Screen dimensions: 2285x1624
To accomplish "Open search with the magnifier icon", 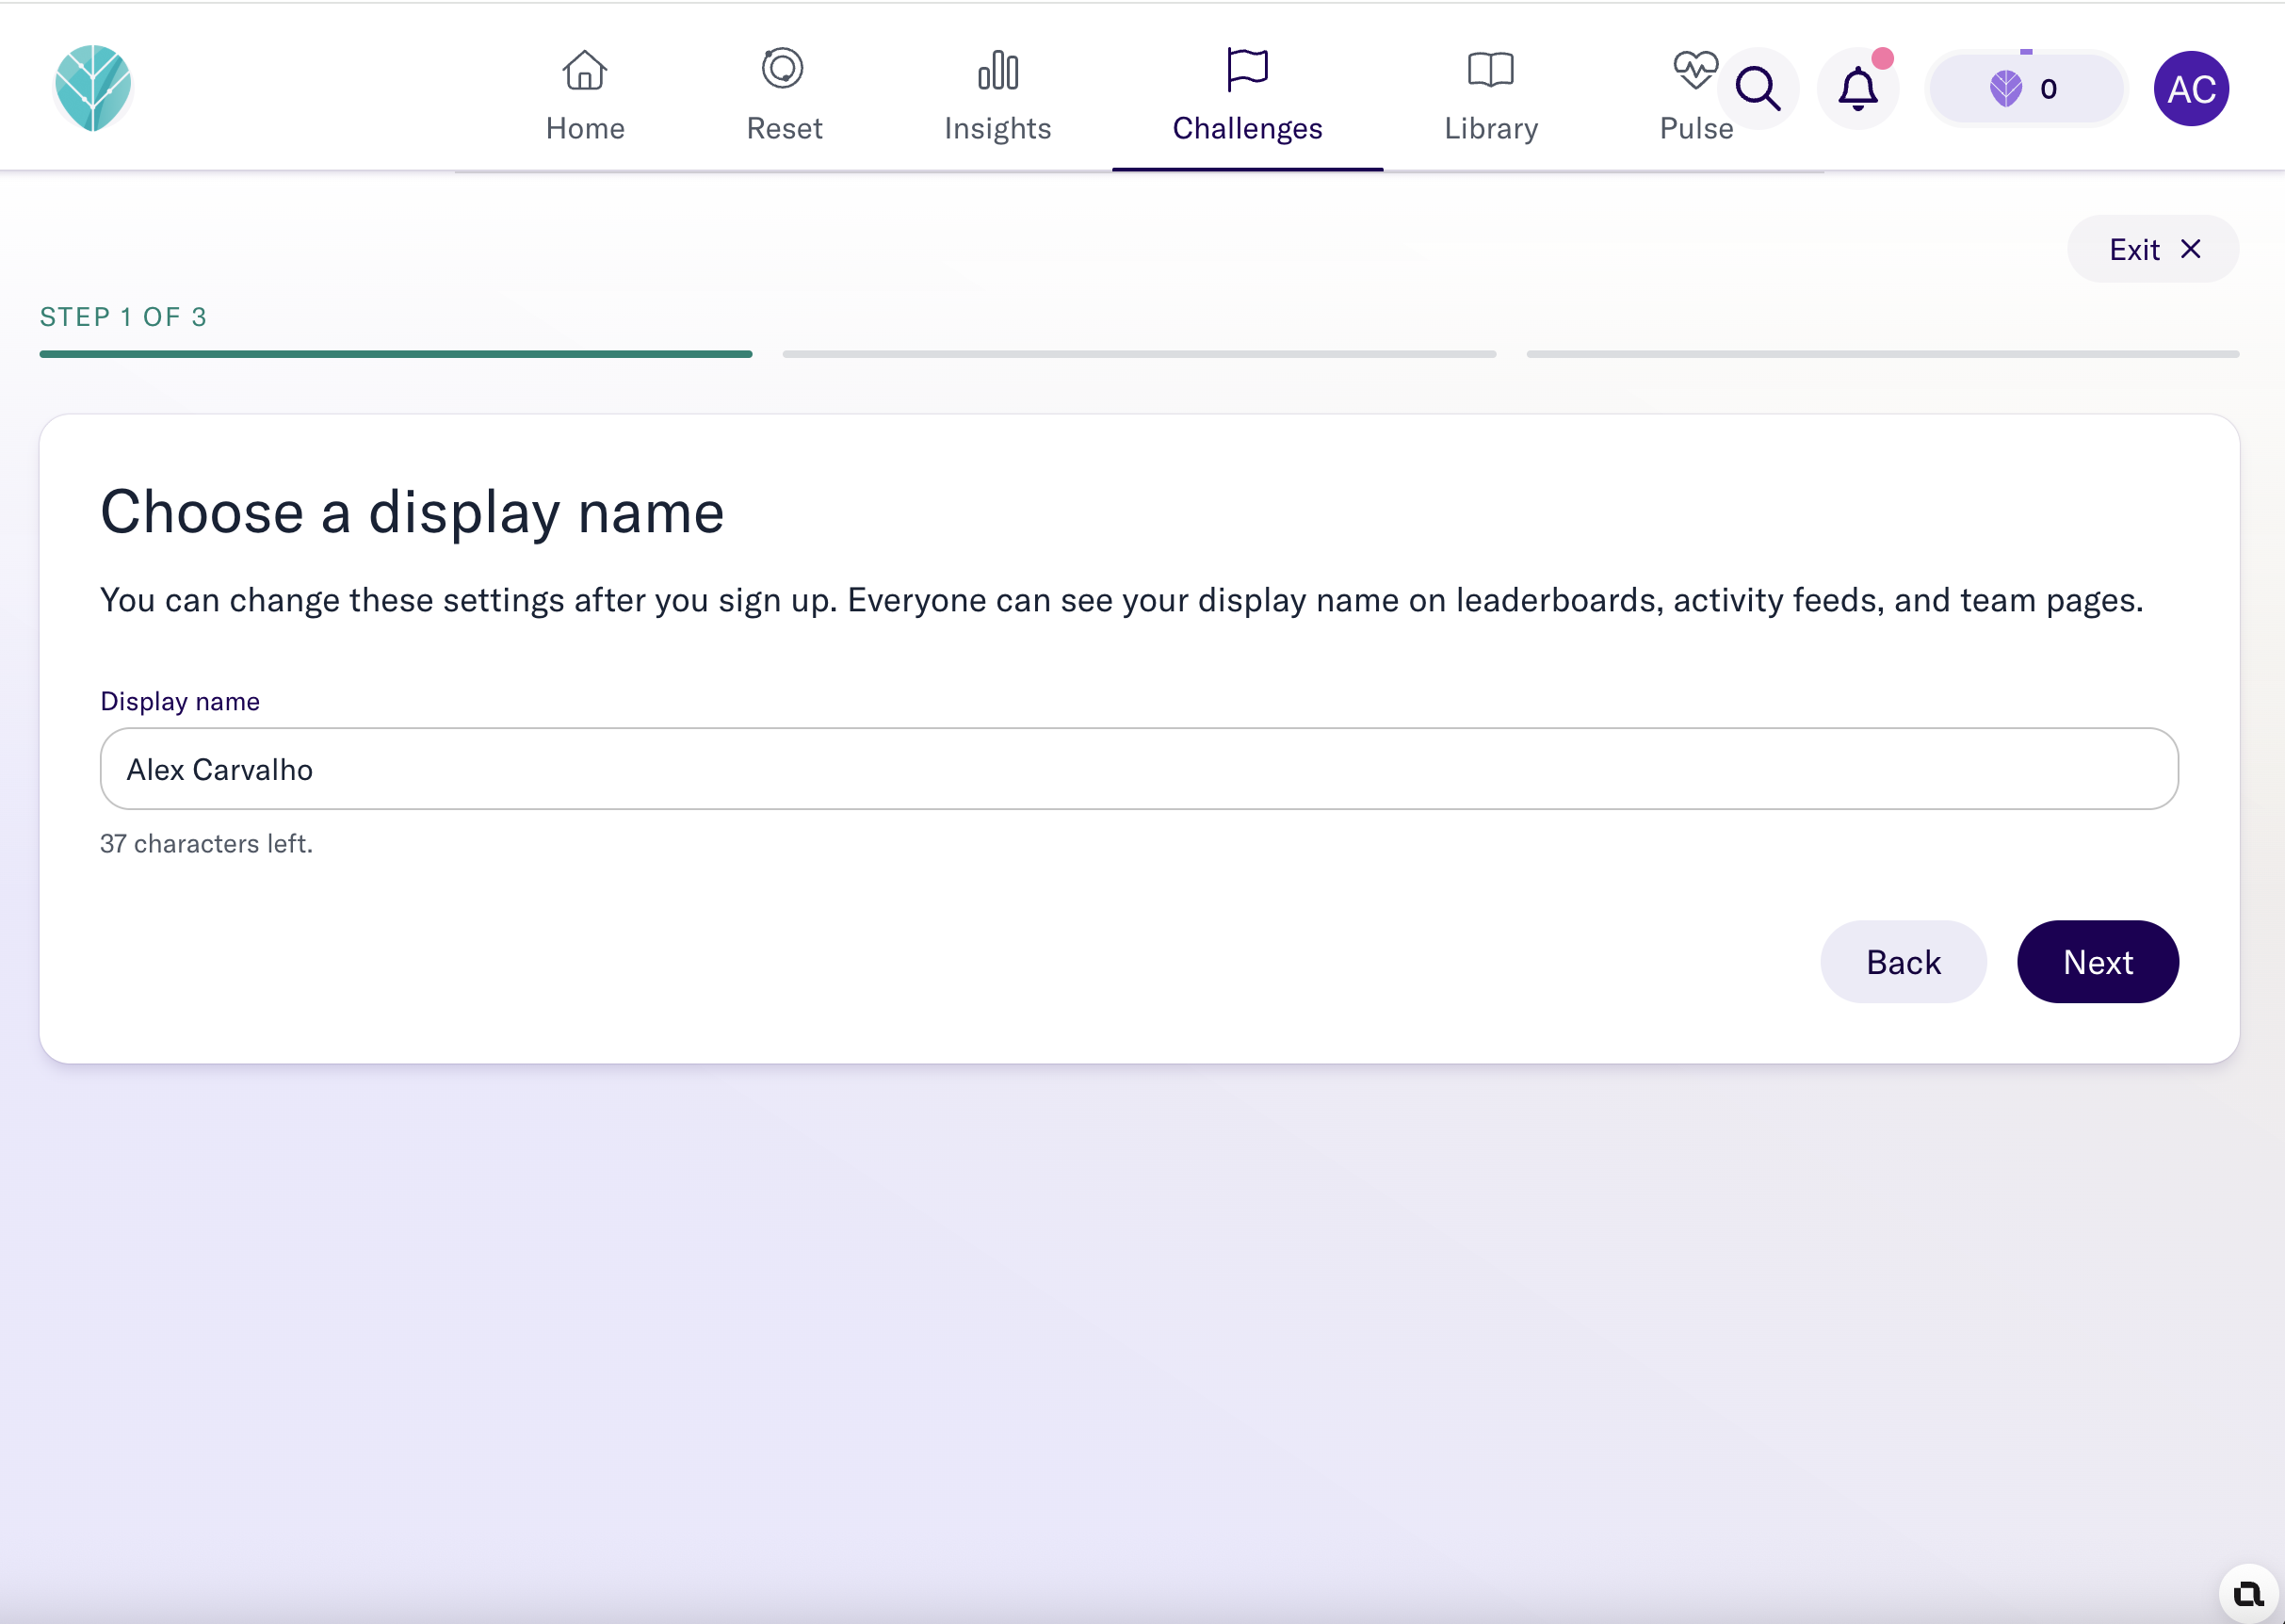I will 1758,89.
